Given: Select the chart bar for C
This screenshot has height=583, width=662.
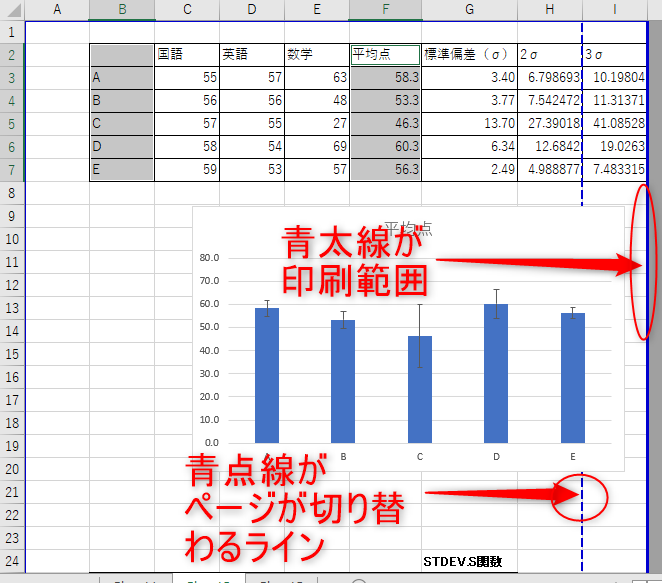Looking at the screenshot, I should 420,390.
